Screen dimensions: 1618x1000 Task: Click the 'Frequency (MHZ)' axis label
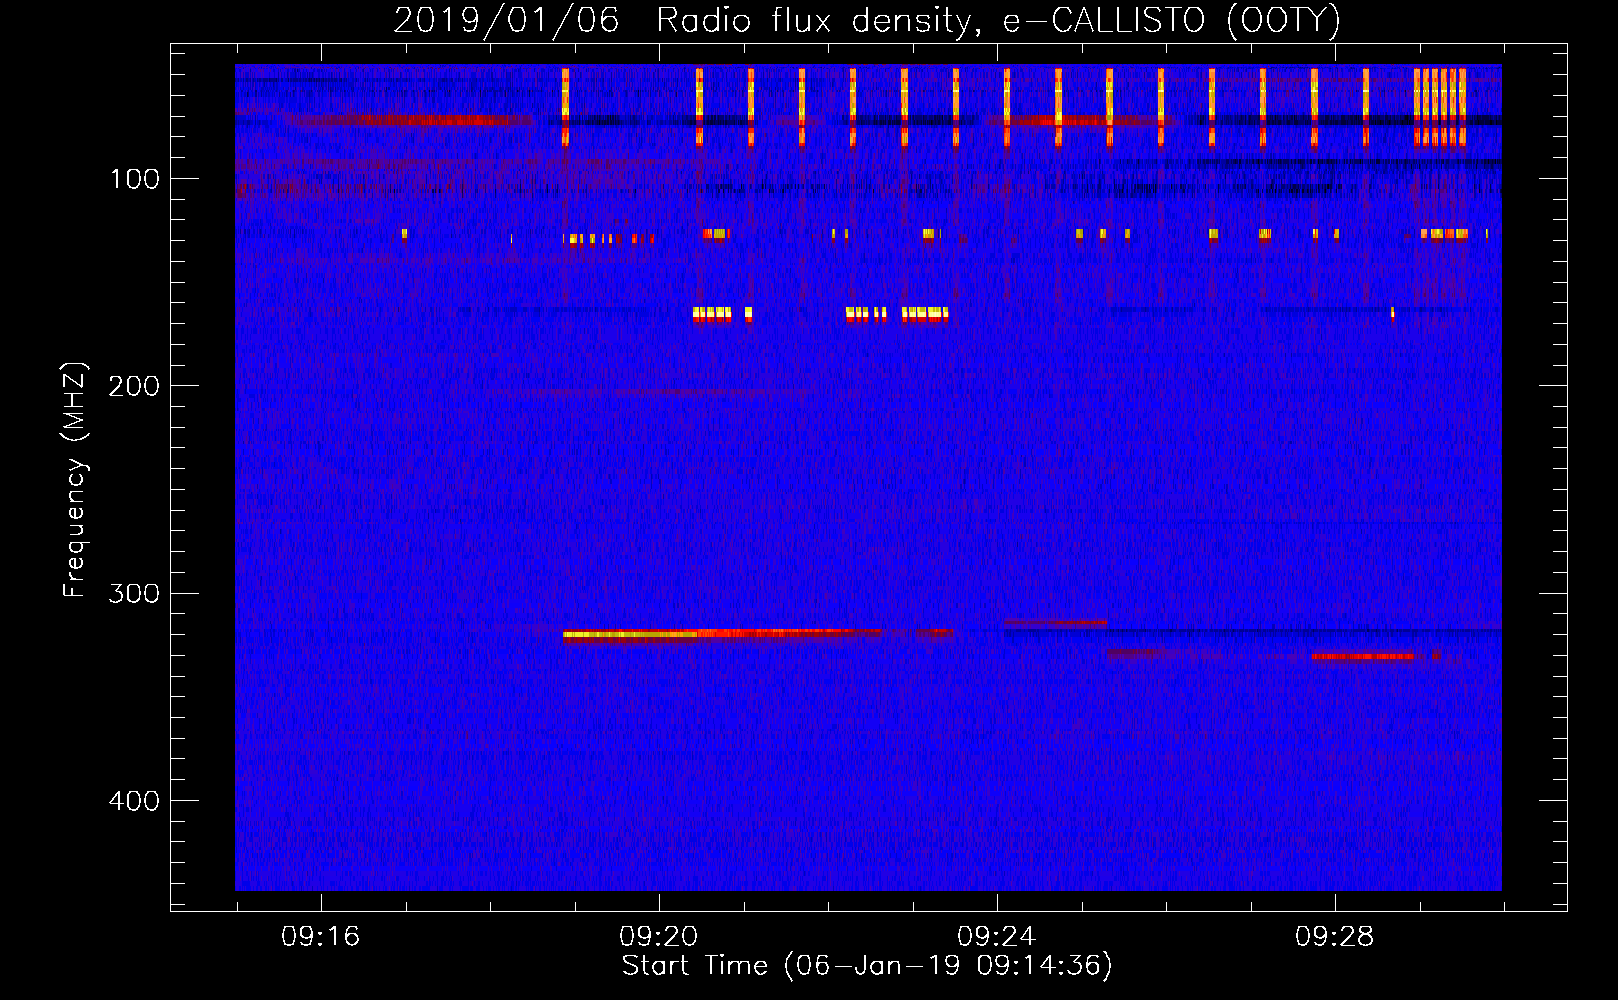point(75,479)
